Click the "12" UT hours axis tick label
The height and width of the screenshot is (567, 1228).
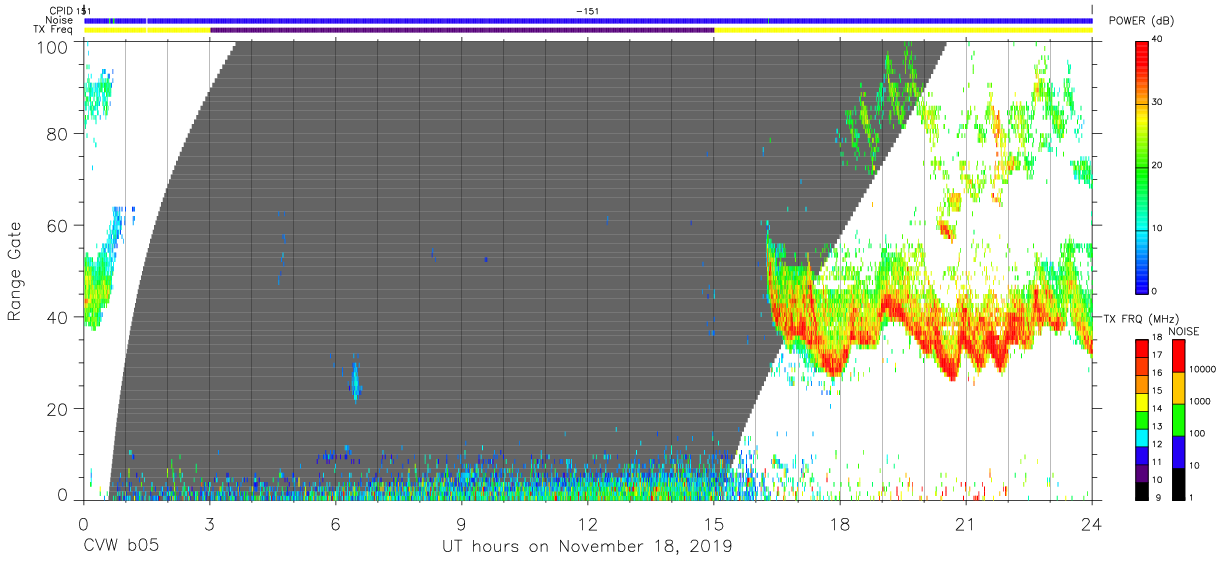(x=588, y=523)
